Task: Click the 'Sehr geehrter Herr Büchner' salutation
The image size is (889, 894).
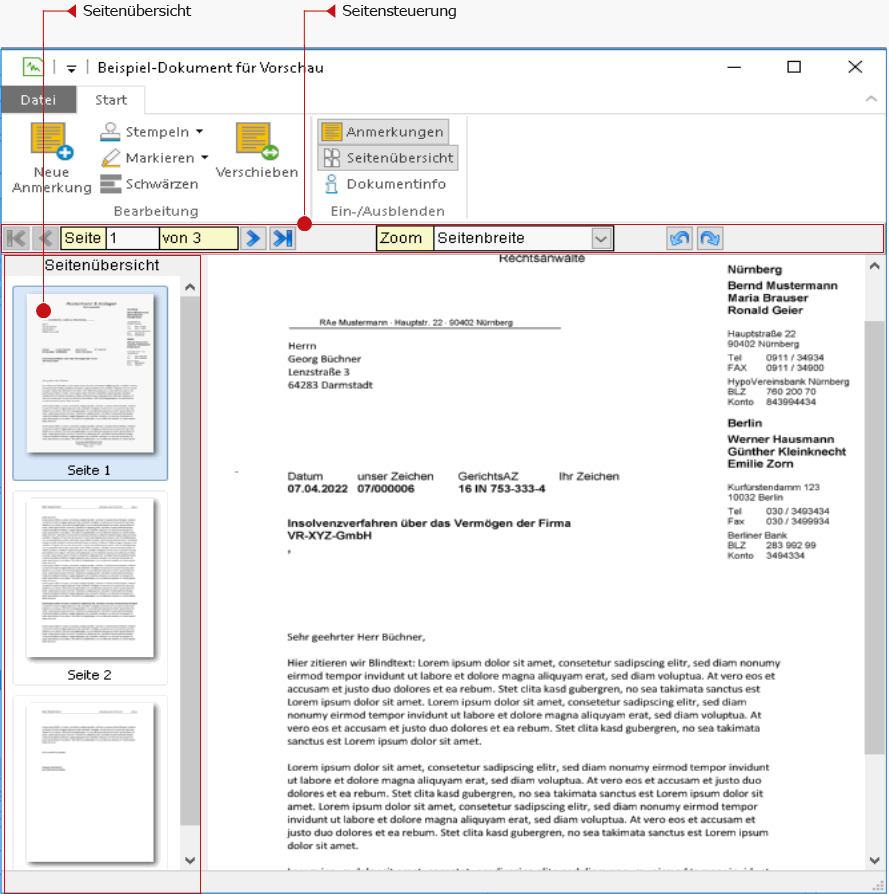Action: tap(356, 637)
